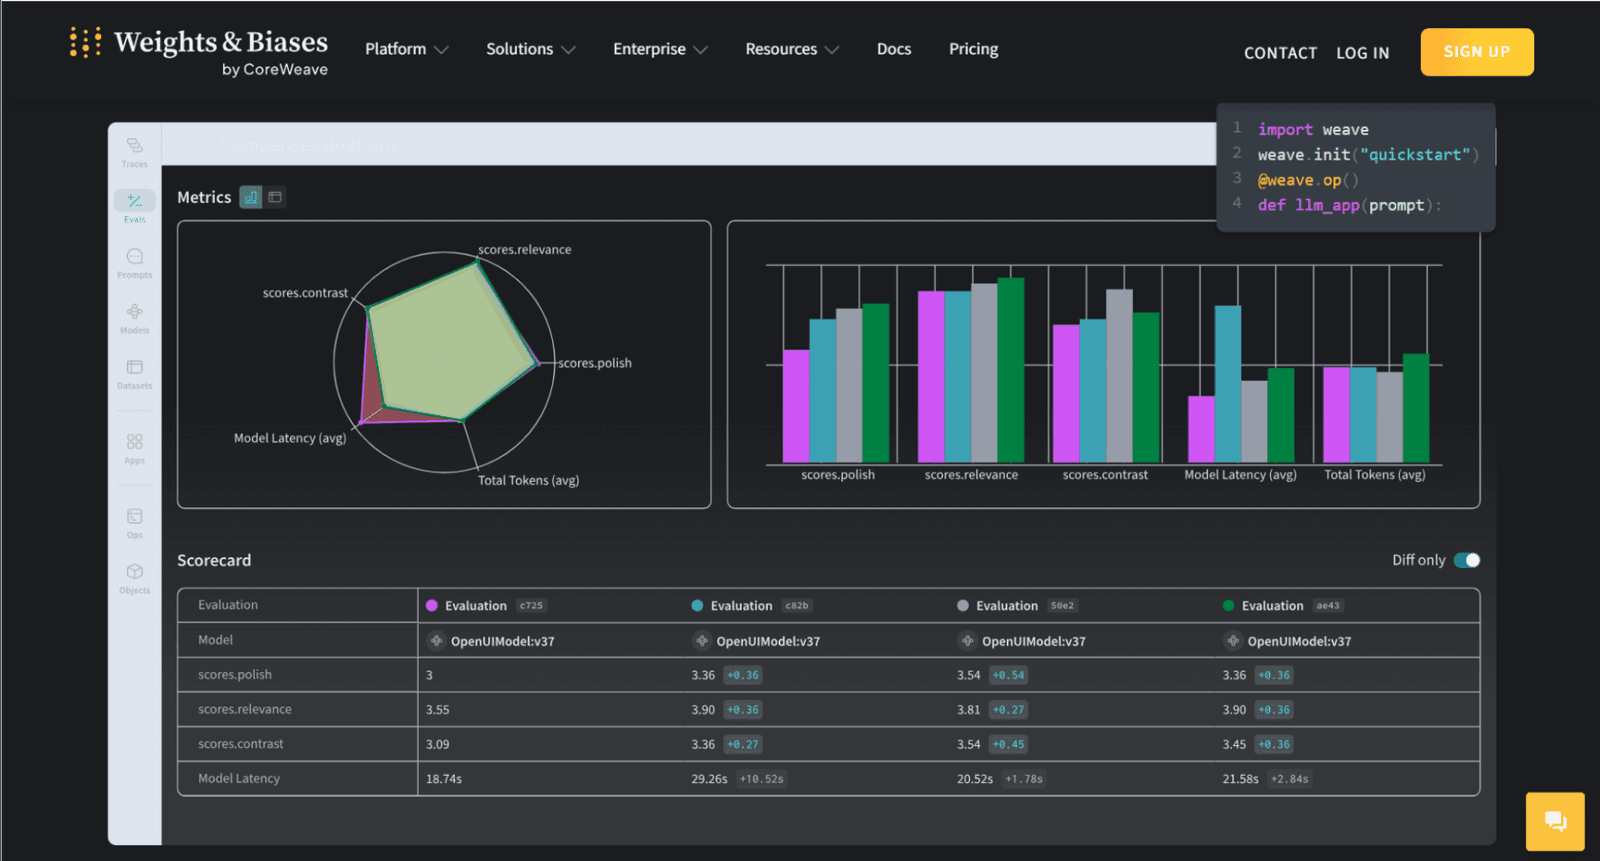1600x861 pixels.
Task: Click the LOG IN link
Action: click(1362, 53)
